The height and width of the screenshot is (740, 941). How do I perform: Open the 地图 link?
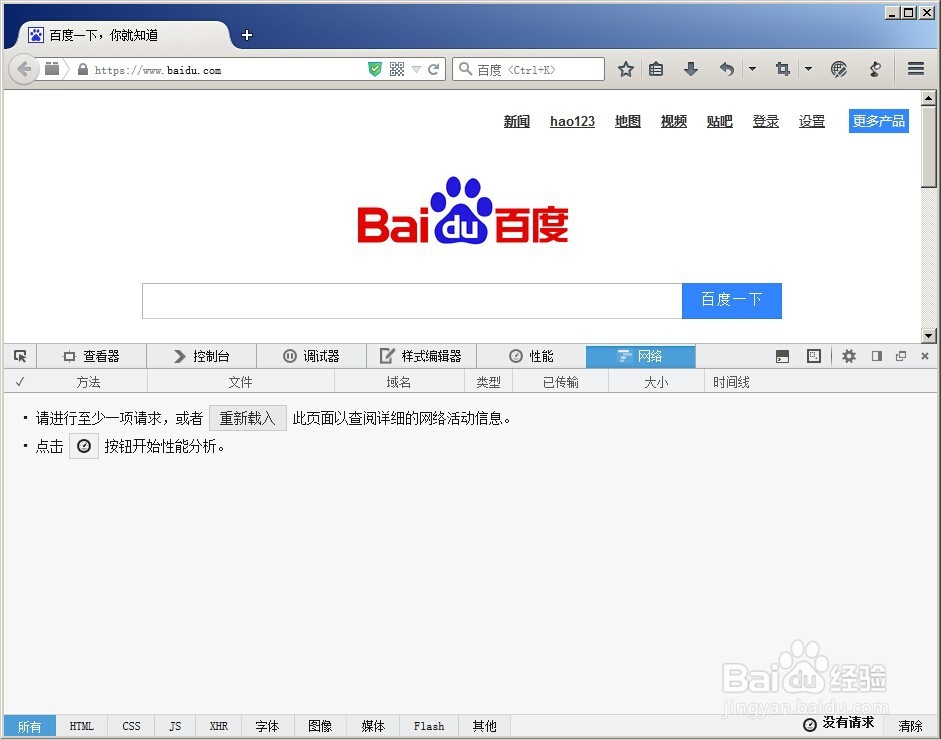click(x=628, y=121)
